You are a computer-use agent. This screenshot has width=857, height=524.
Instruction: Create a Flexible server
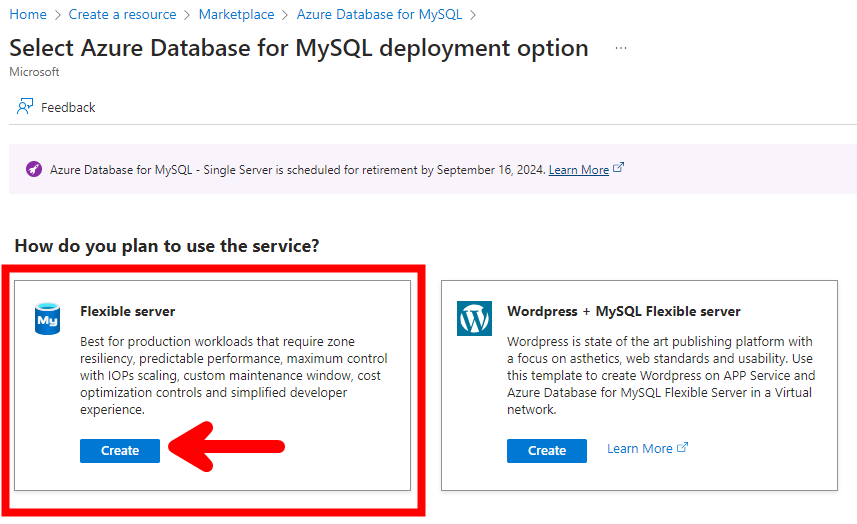120,451
